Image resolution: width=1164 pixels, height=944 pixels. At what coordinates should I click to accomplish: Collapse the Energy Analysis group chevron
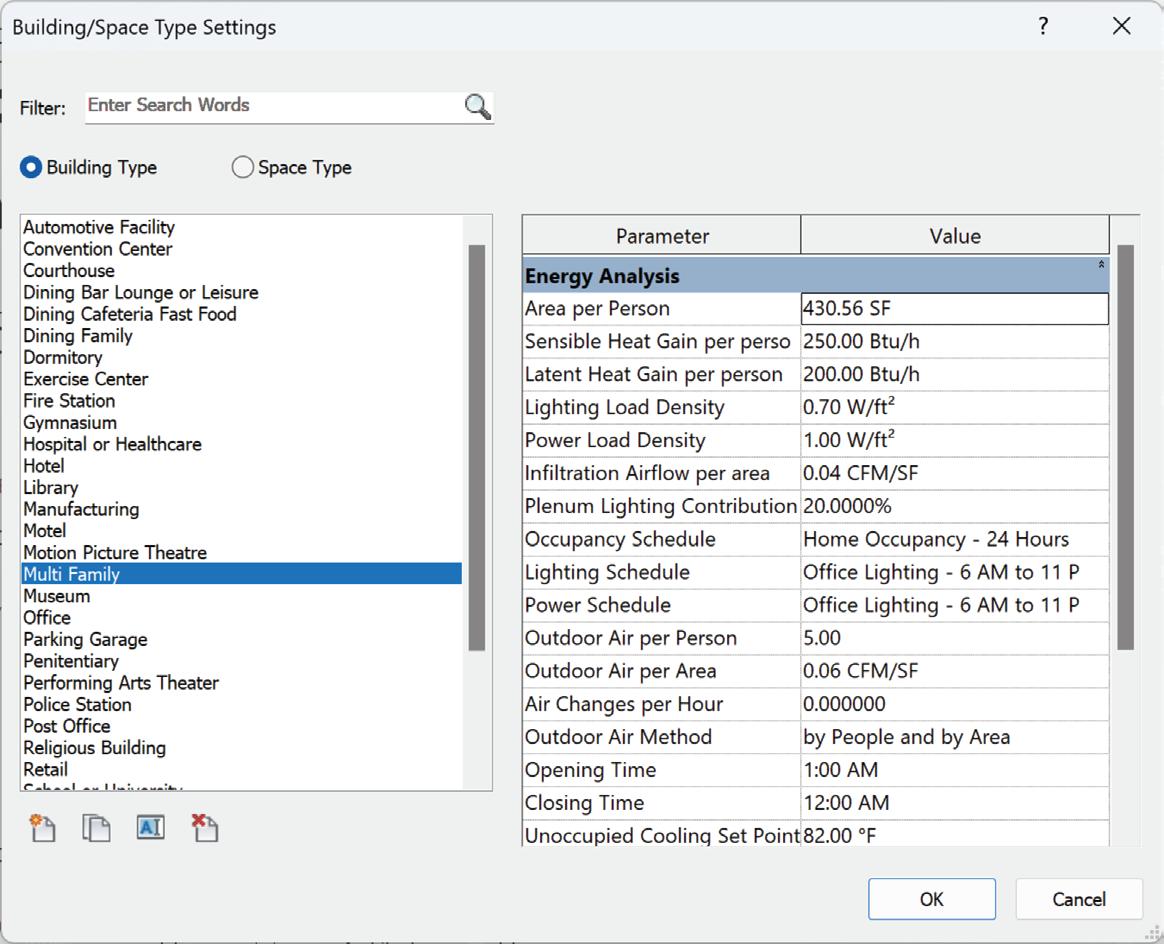[1101, 266]
